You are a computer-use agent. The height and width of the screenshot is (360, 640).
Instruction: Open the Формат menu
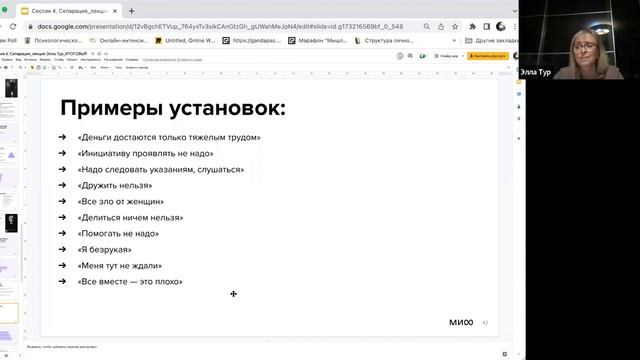[x=45, y=60]
